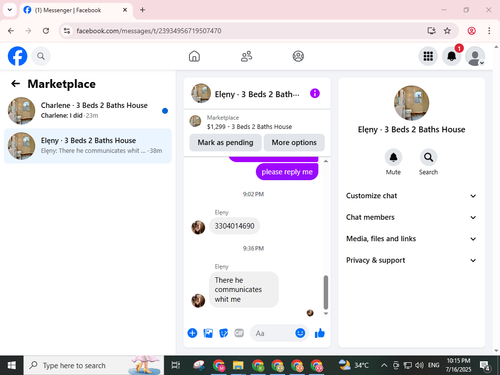Click scroll-up arrow in the chat scrollbar
Screen dimensions: 500x375
[326, 161]
